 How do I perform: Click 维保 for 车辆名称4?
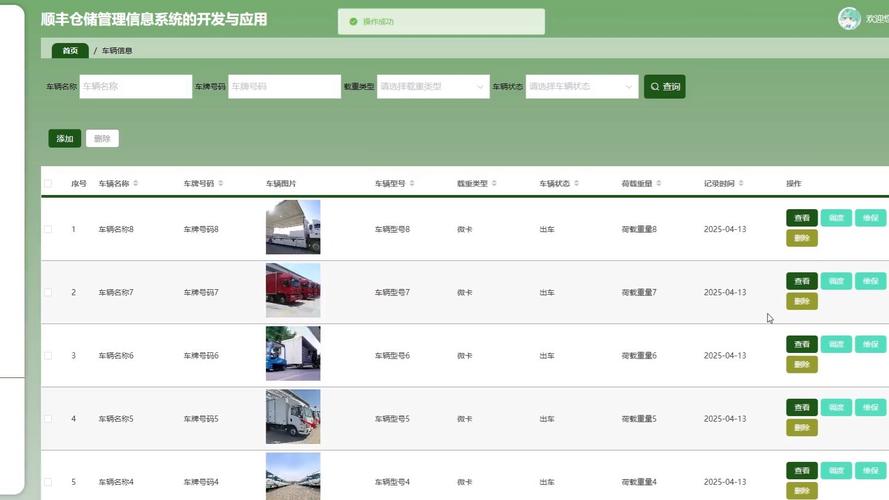point(870,471)
